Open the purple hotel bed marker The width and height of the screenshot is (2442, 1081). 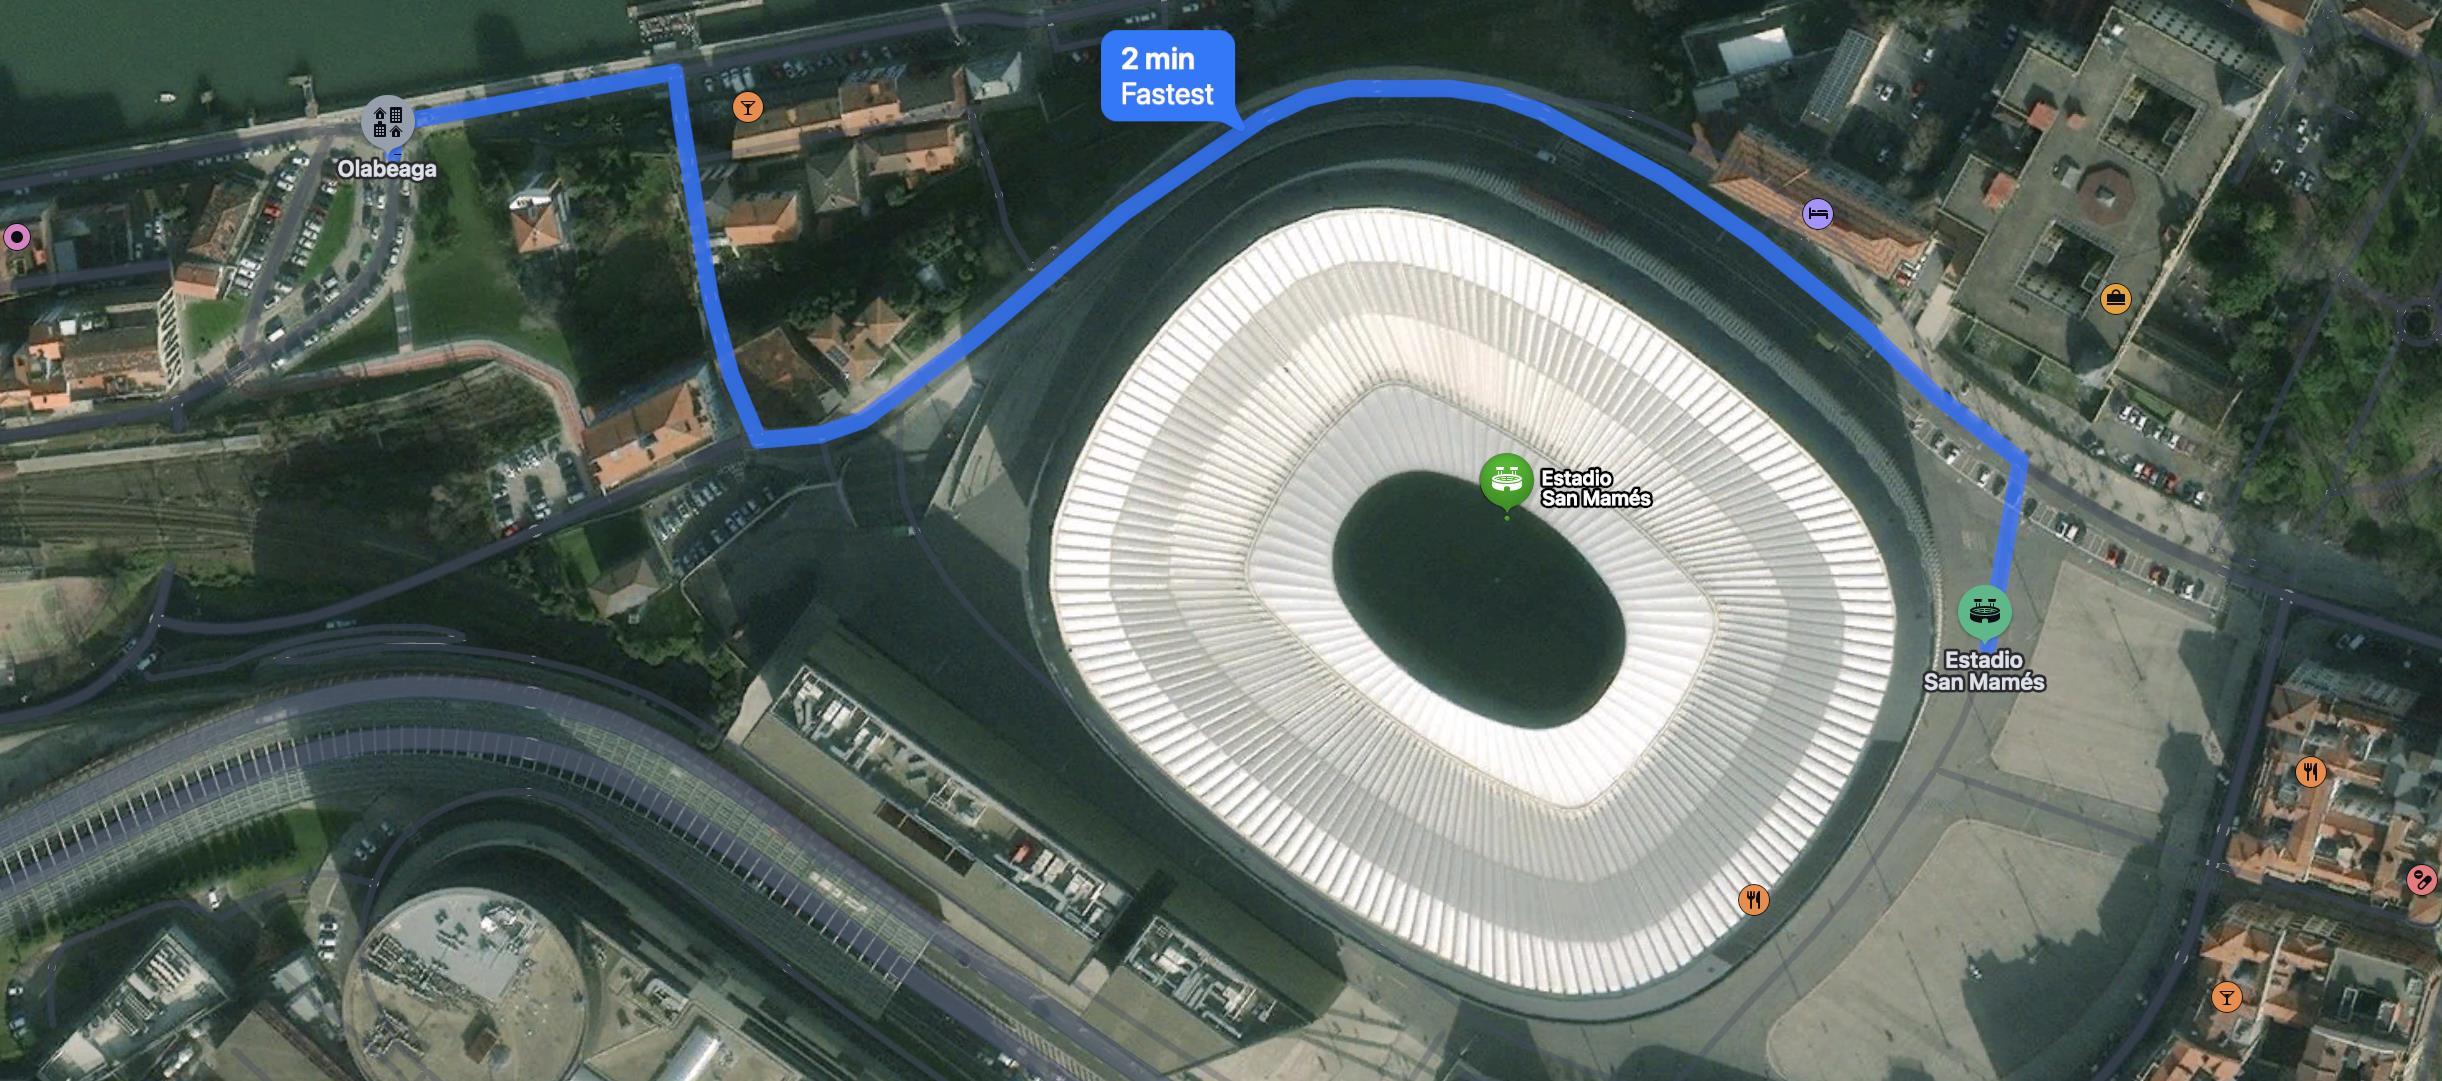pyautogui.click(x=1818, y=213)
